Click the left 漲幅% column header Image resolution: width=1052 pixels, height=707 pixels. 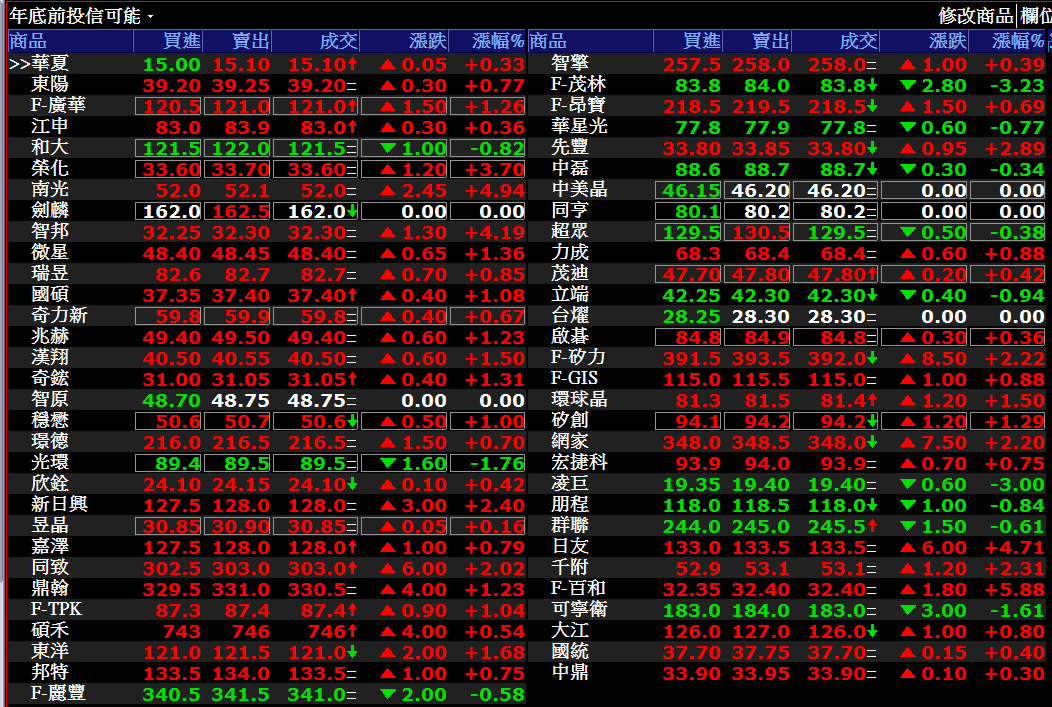coord(498,41)
